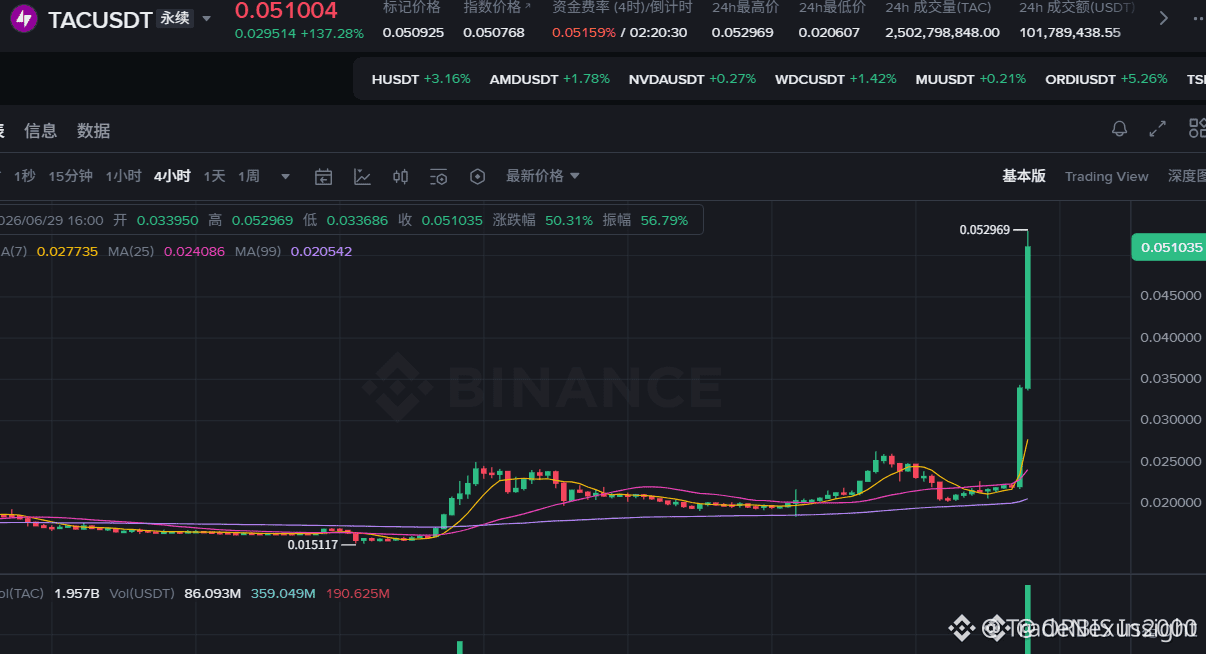The height and width of the screenshot is (654, 1206).
Task: Click the volume value 359.049M
Action: pyautogui.click(x=282, y=594)
